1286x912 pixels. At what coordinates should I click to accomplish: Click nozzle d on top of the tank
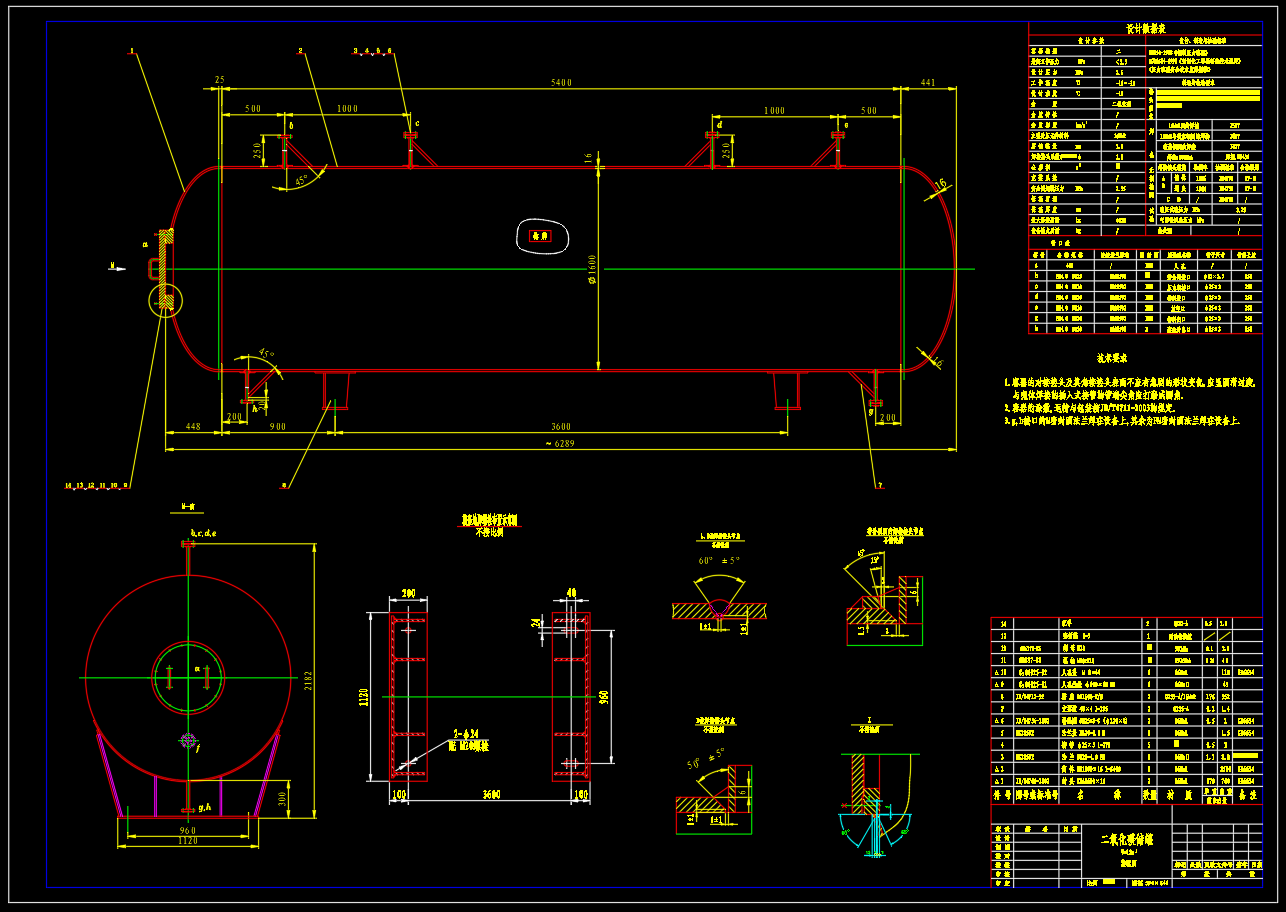(712, 137)
